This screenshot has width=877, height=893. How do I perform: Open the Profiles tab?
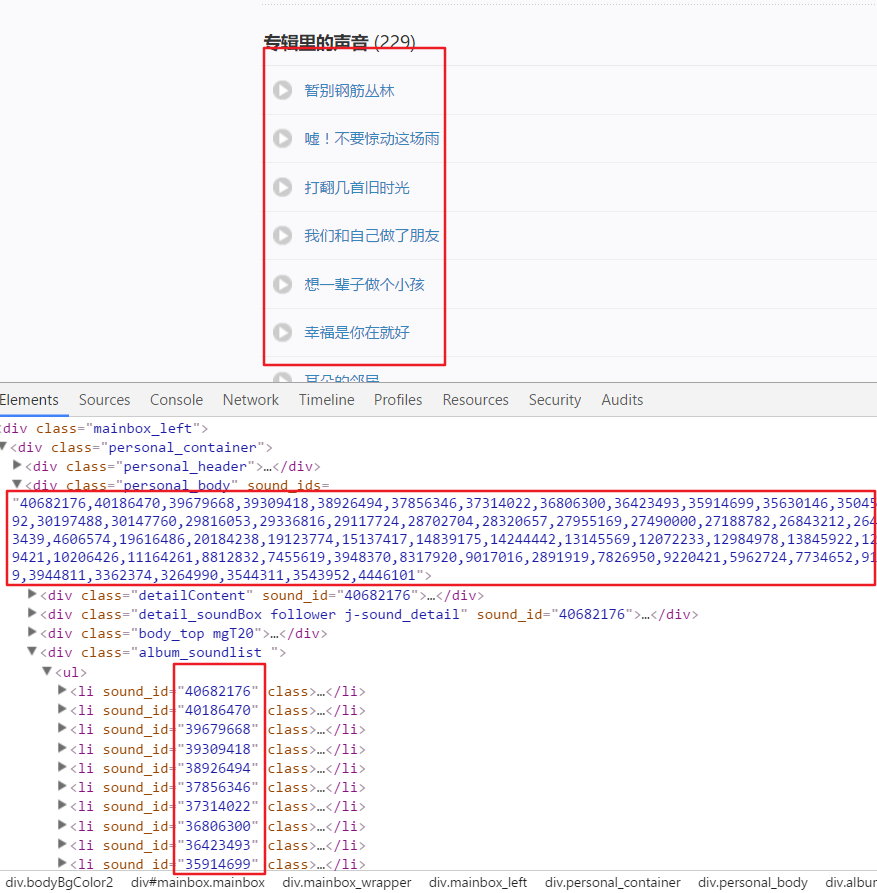point(398,400)
